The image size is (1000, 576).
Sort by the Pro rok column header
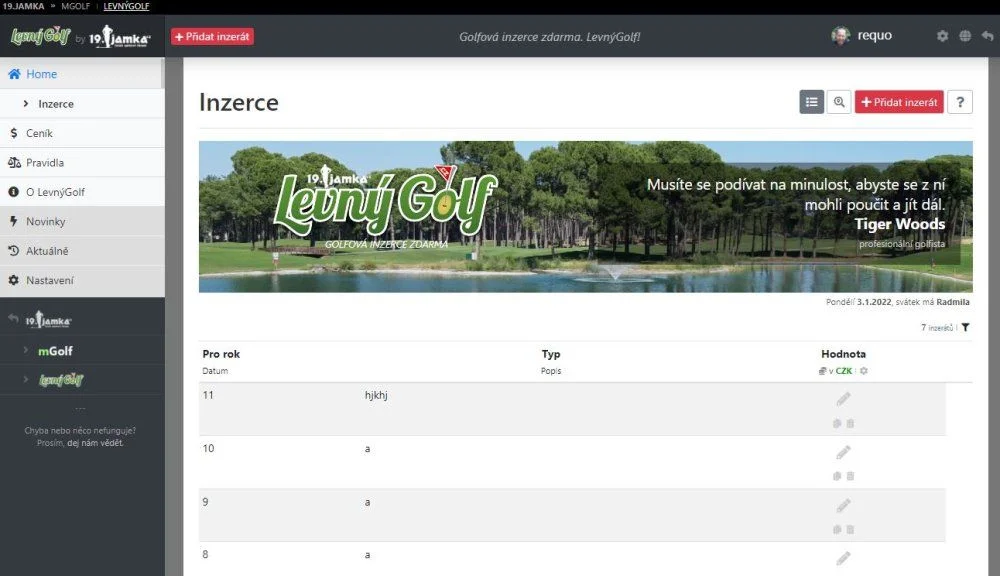(x=221, y=354)
